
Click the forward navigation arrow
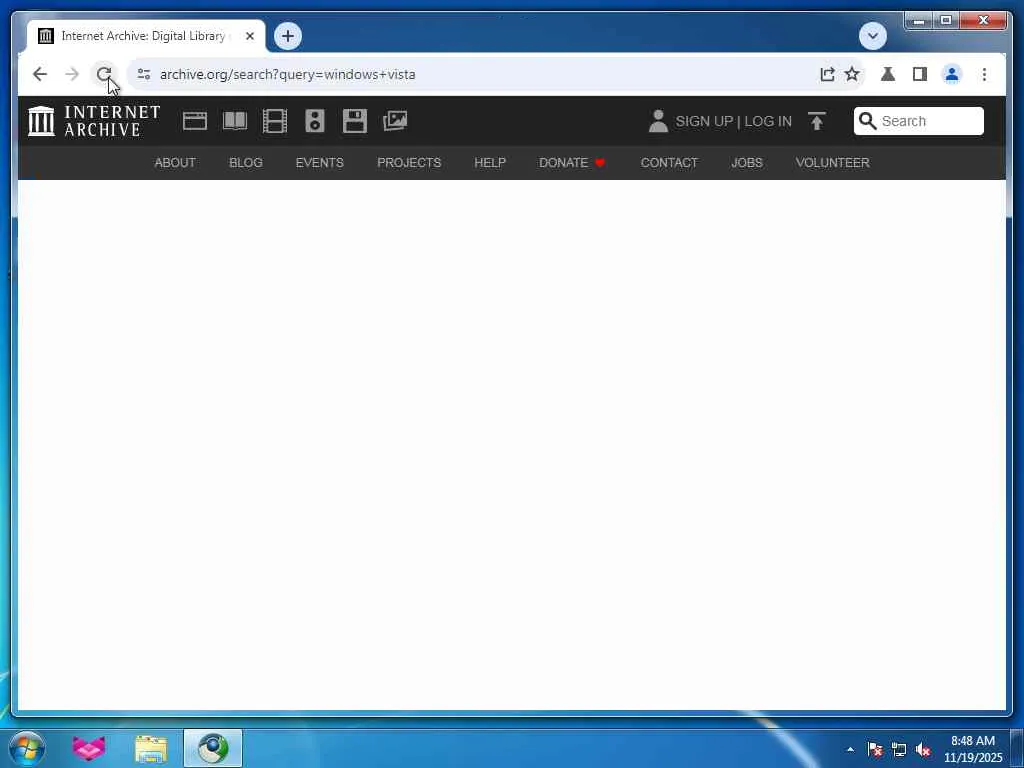[72, 74]
